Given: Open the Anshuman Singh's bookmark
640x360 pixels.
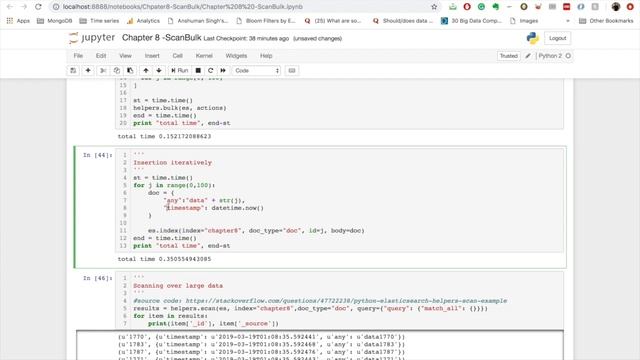Looking at the screenshot, I should point(198,21).
